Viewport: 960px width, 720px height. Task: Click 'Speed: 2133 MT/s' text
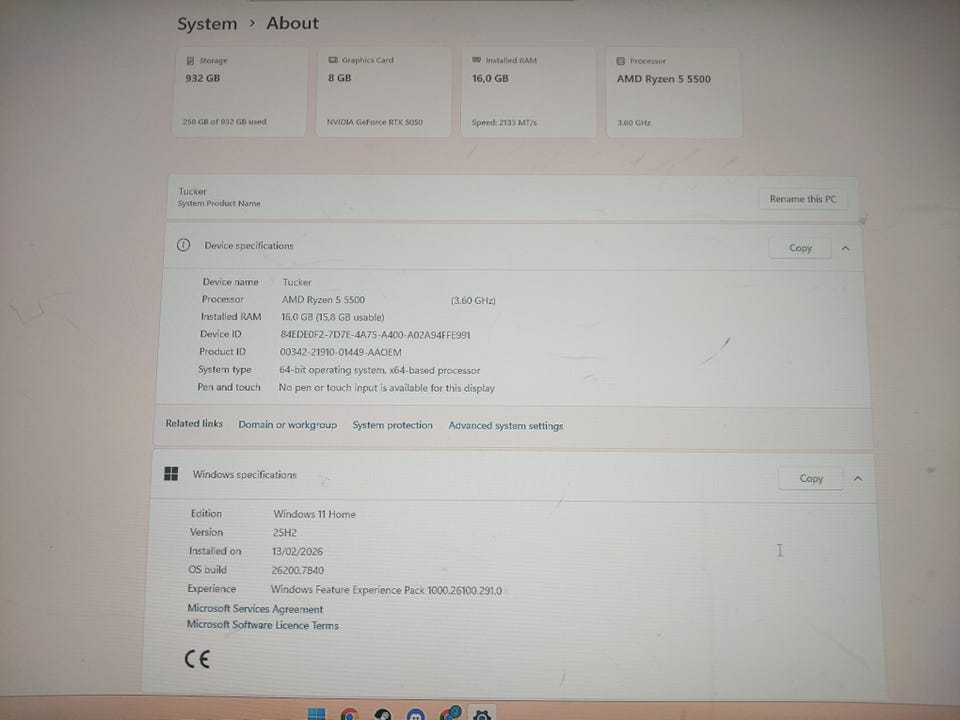click(504, 122)
